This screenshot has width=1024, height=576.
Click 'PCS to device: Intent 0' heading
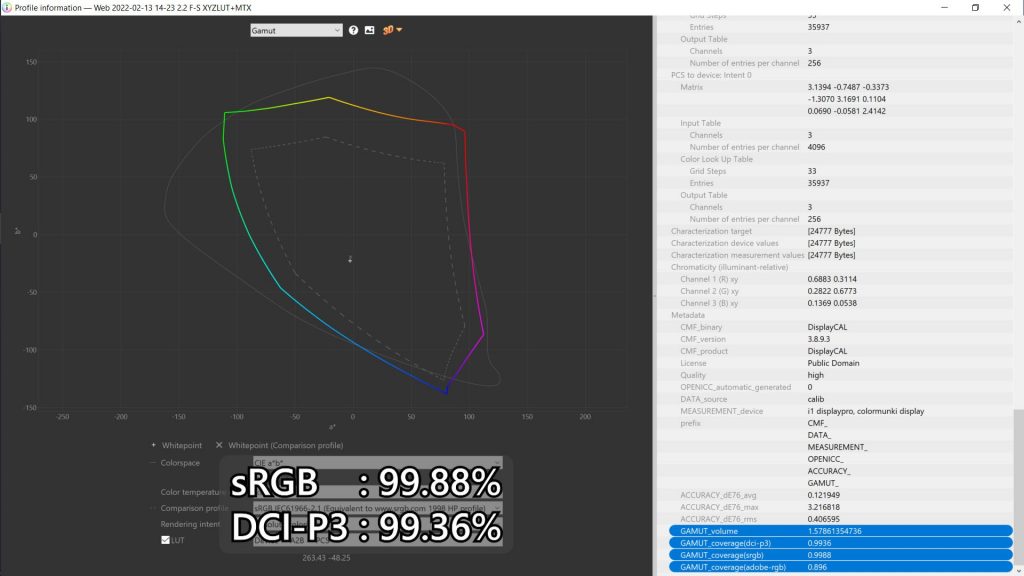[x=711, y=75]
